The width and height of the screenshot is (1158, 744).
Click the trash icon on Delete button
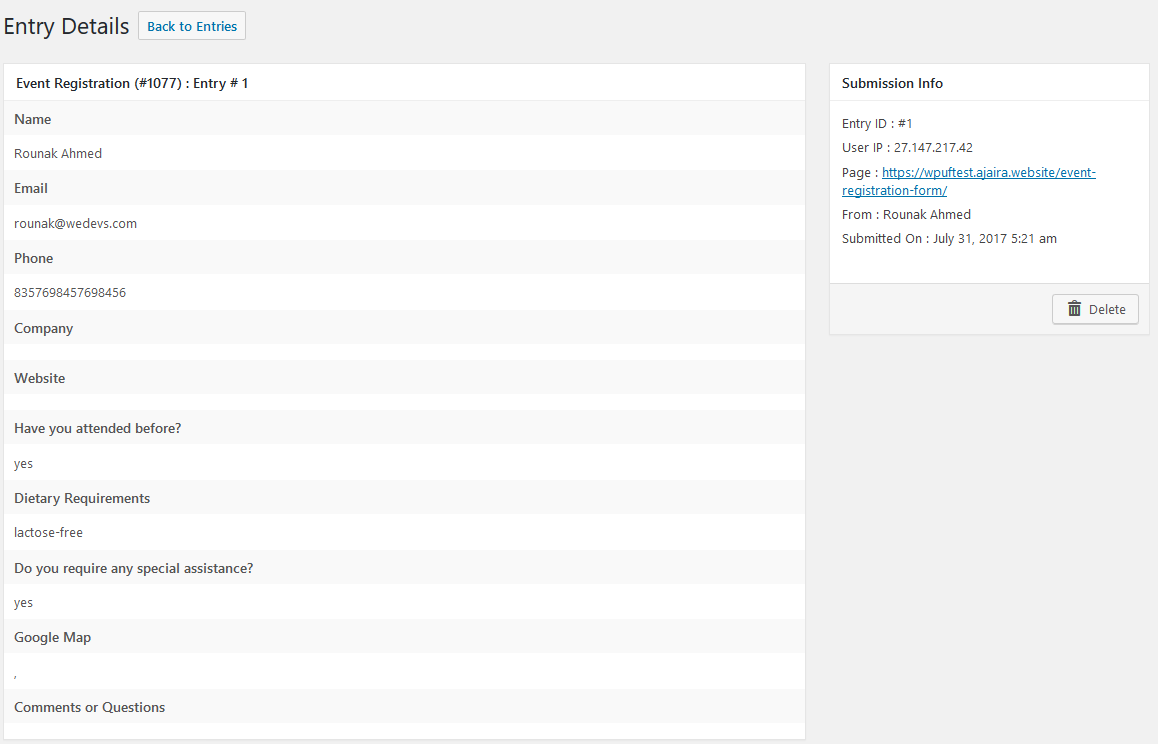(1075, 309)
